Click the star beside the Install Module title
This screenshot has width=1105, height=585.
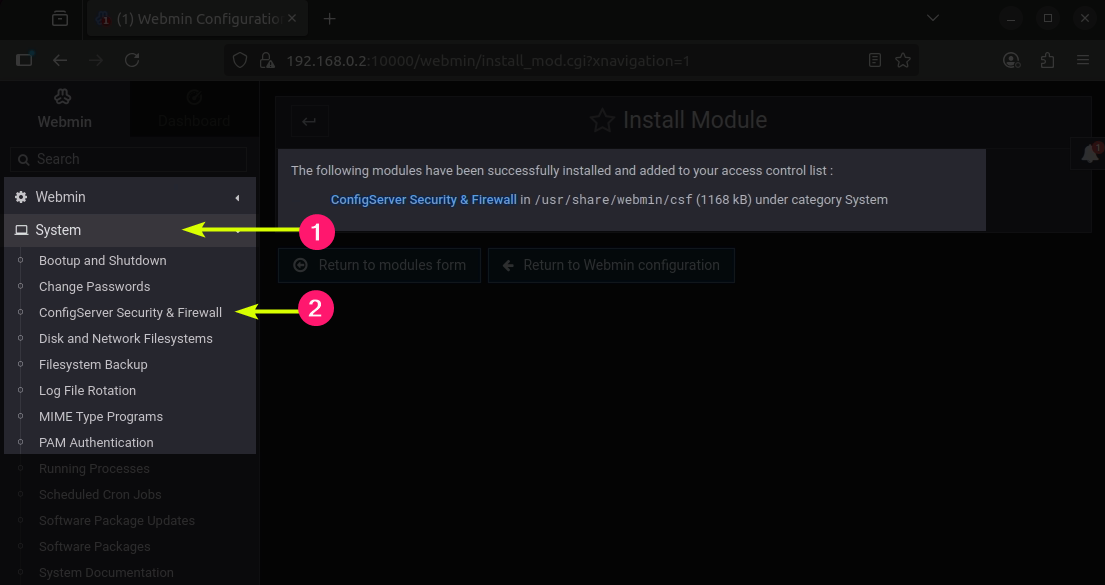tap(601, 120)
